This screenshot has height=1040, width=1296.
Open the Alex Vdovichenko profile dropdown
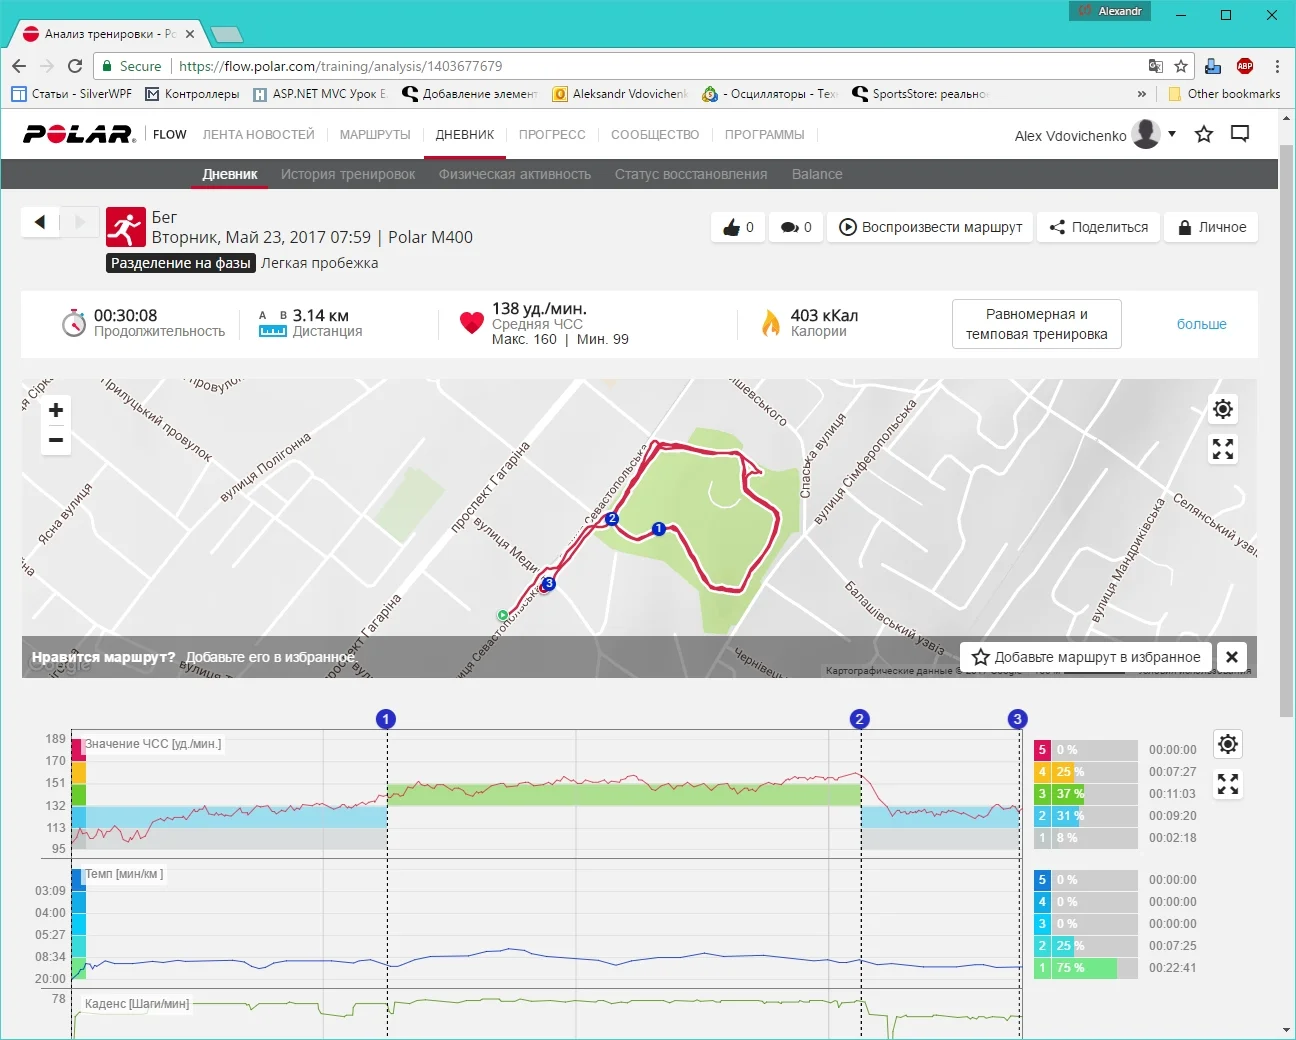pyautogui.click(x=1172, y=134)
